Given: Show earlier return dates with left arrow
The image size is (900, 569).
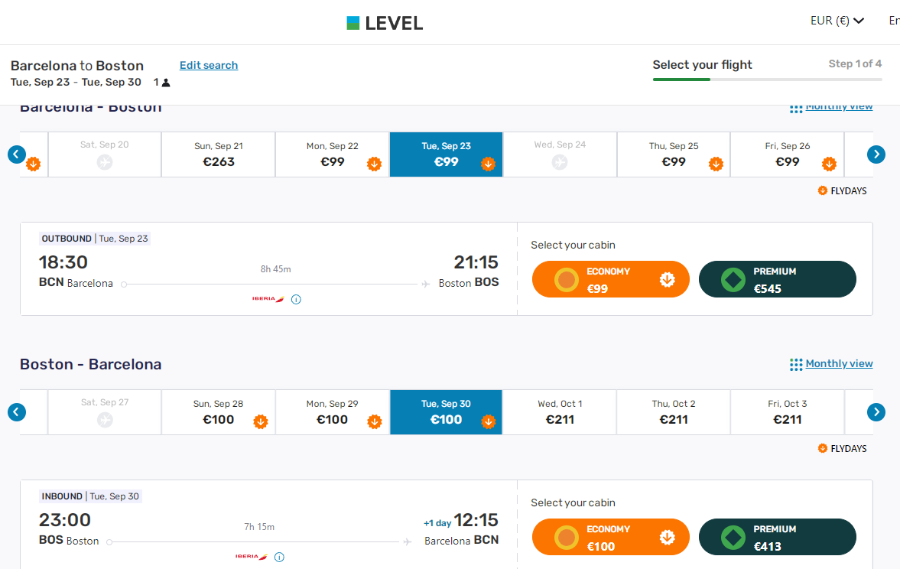Looking at the screenshot, I should [17, 412].
